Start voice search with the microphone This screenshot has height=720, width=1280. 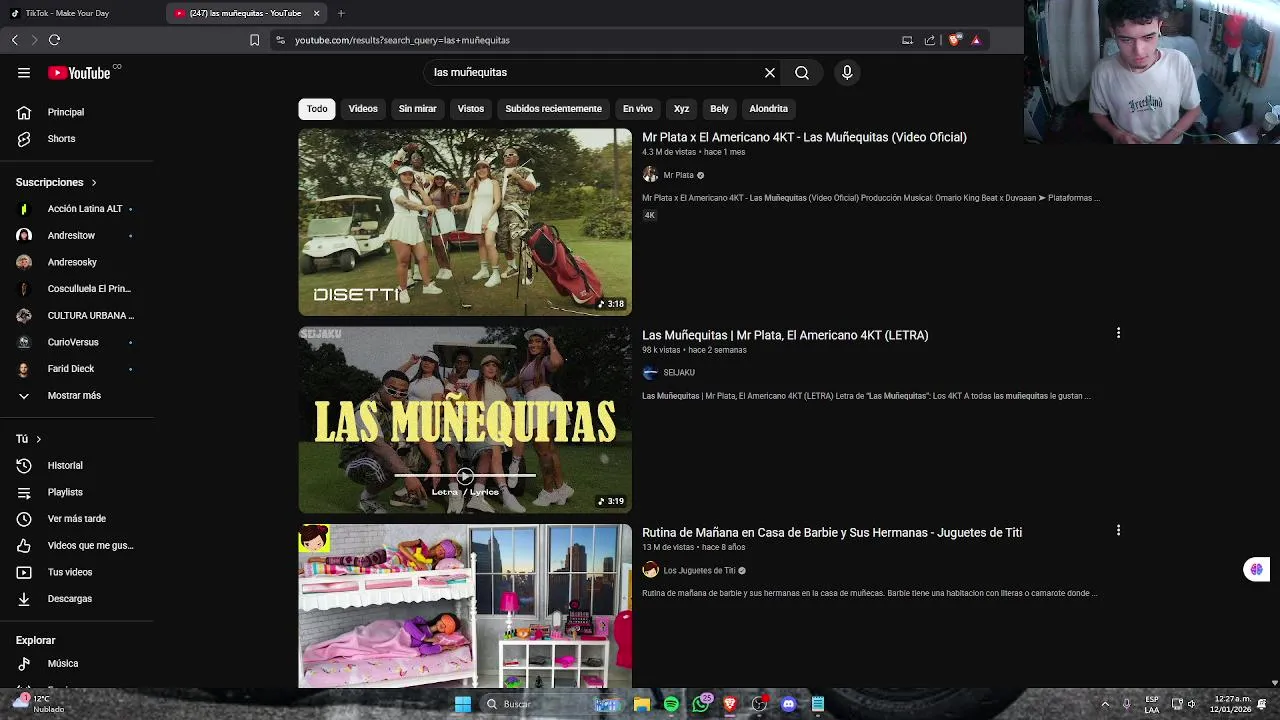(847, 73)
